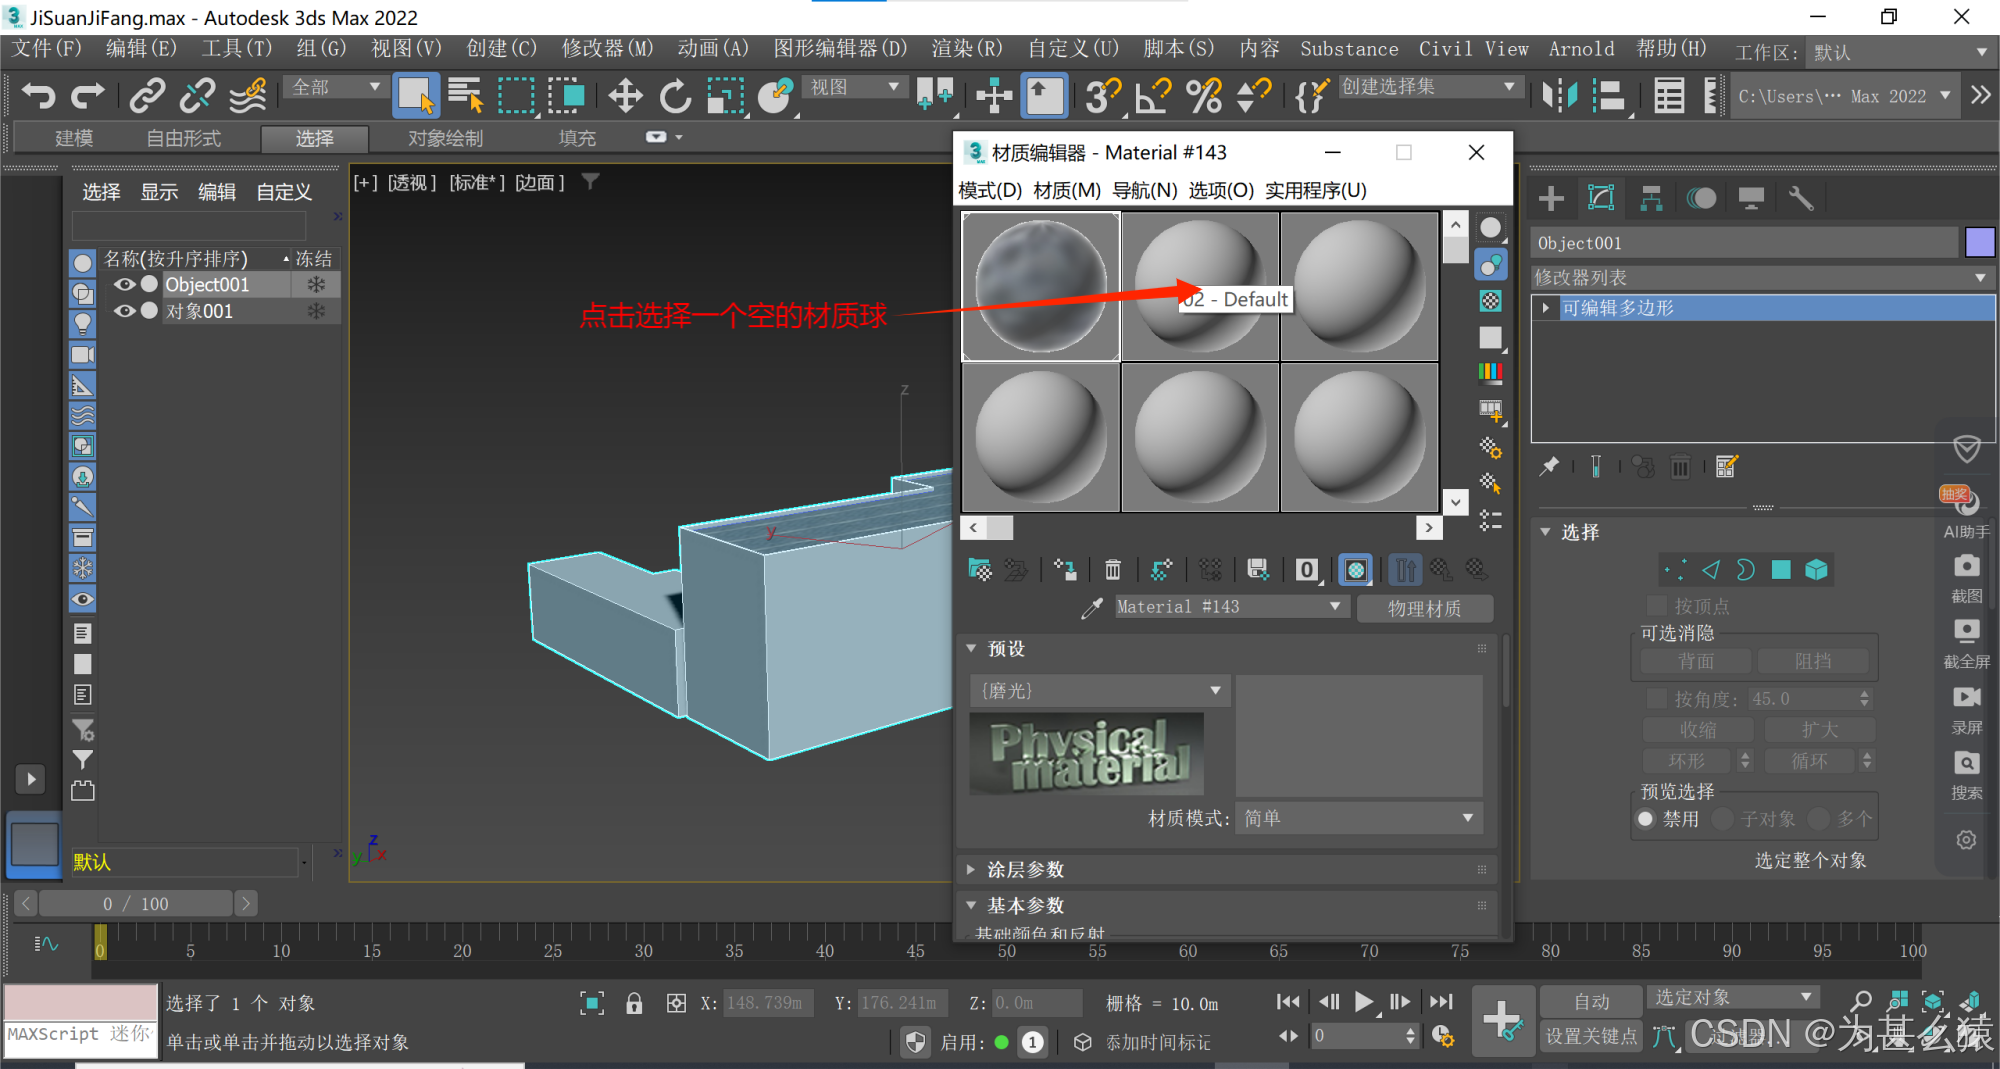The image size is (2000, 1069).
Task: Select Polygon sub-object level icon
Action: coord(1781,570)
